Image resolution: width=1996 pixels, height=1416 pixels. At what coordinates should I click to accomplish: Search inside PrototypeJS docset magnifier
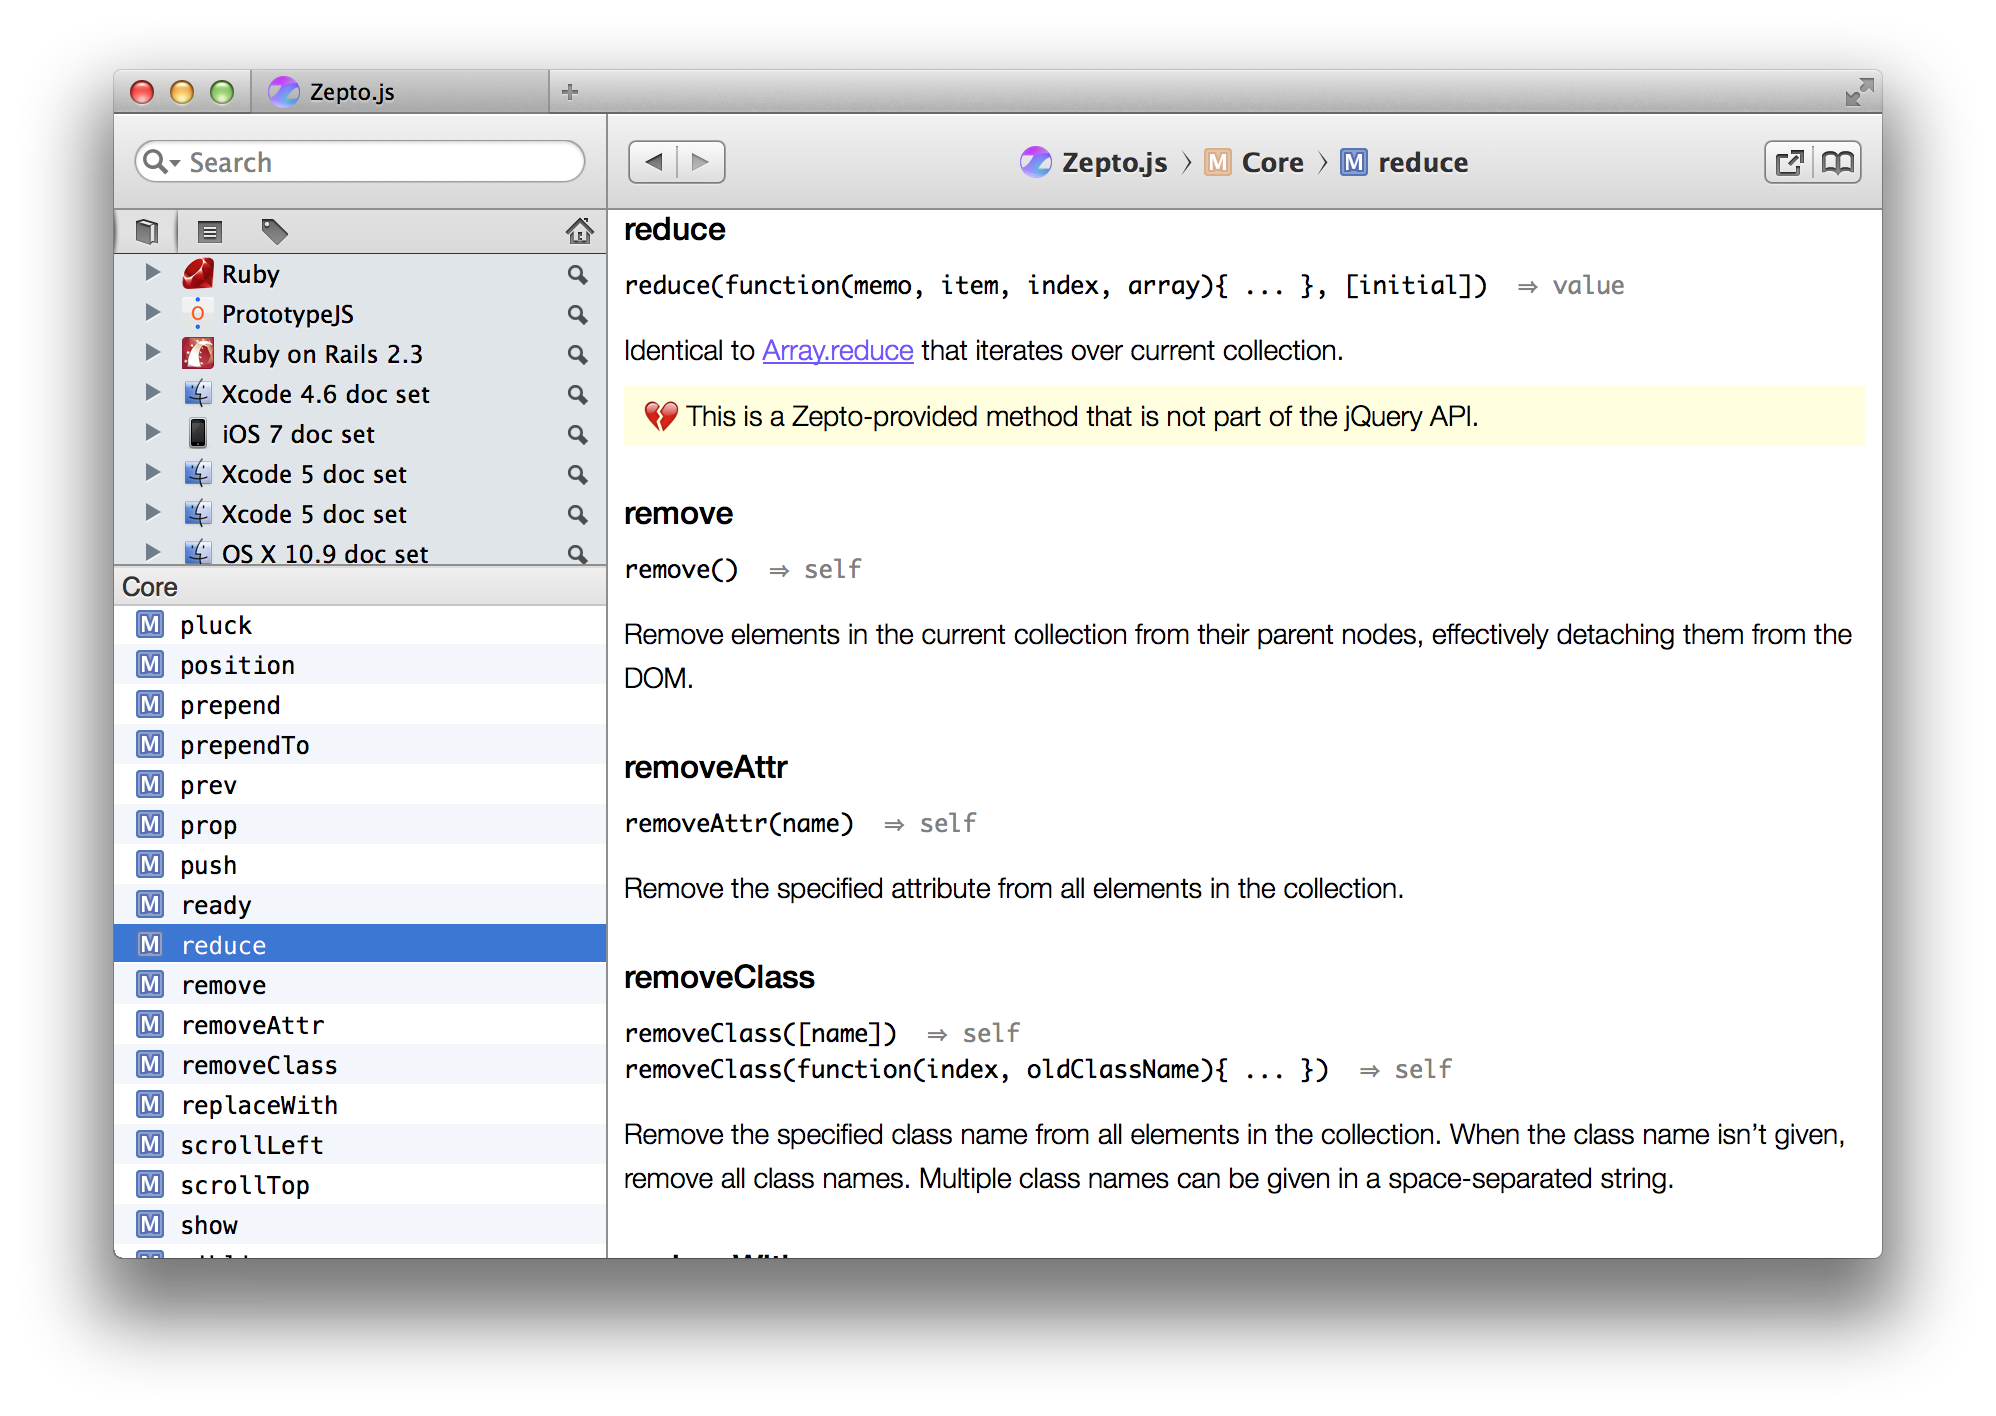click(x=577, y=314)
